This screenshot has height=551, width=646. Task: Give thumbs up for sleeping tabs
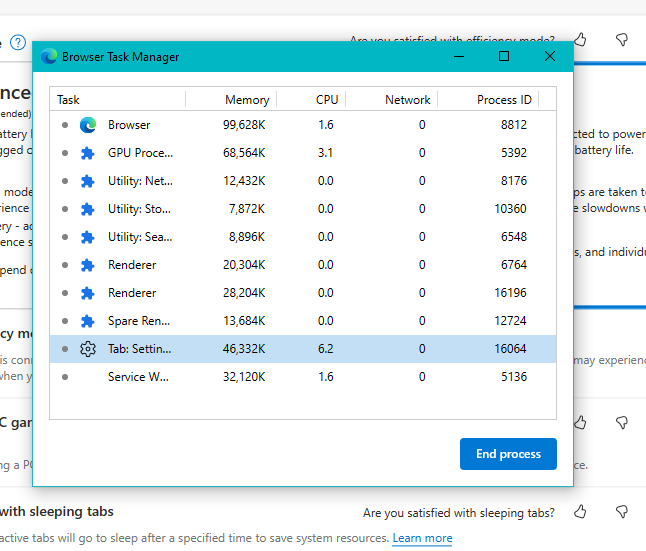tap(580, 512)
